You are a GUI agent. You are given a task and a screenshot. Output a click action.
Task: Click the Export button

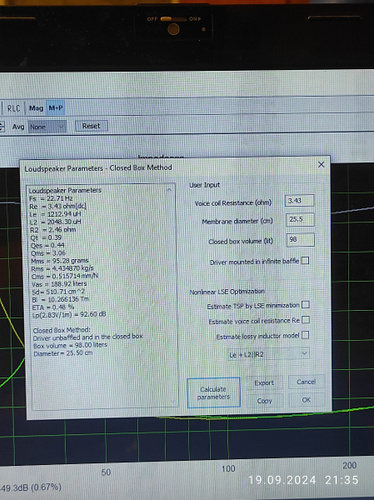tap(264, 383)
